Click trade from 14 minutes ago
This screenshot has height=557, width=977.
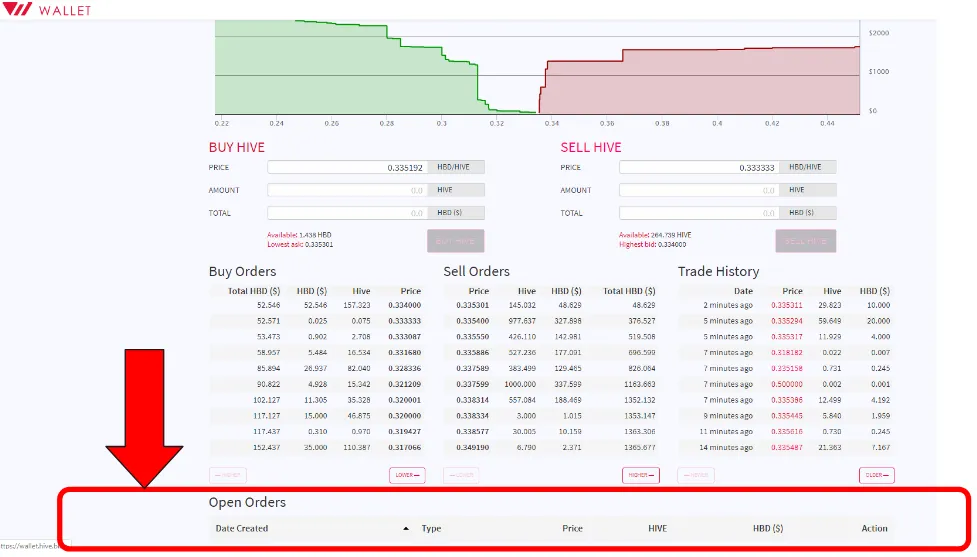tap(786, 447)
